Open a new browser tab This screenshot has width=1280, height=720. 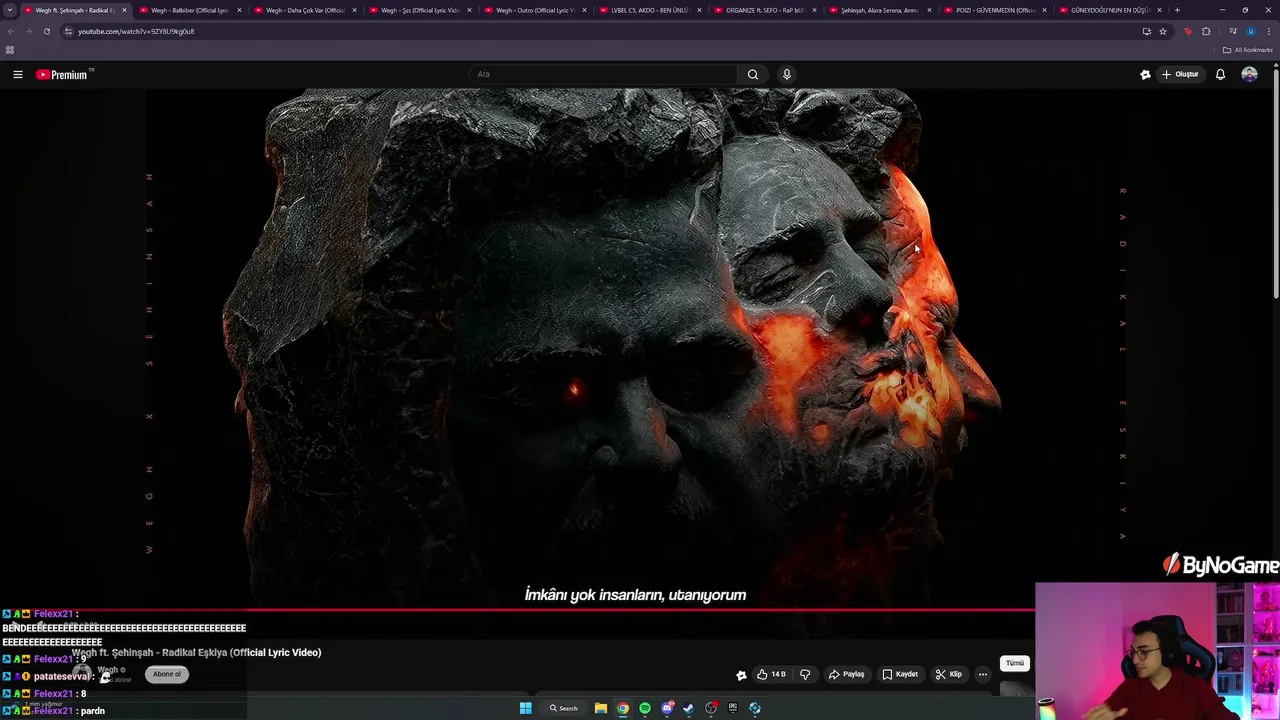(x=1177, y=10)
